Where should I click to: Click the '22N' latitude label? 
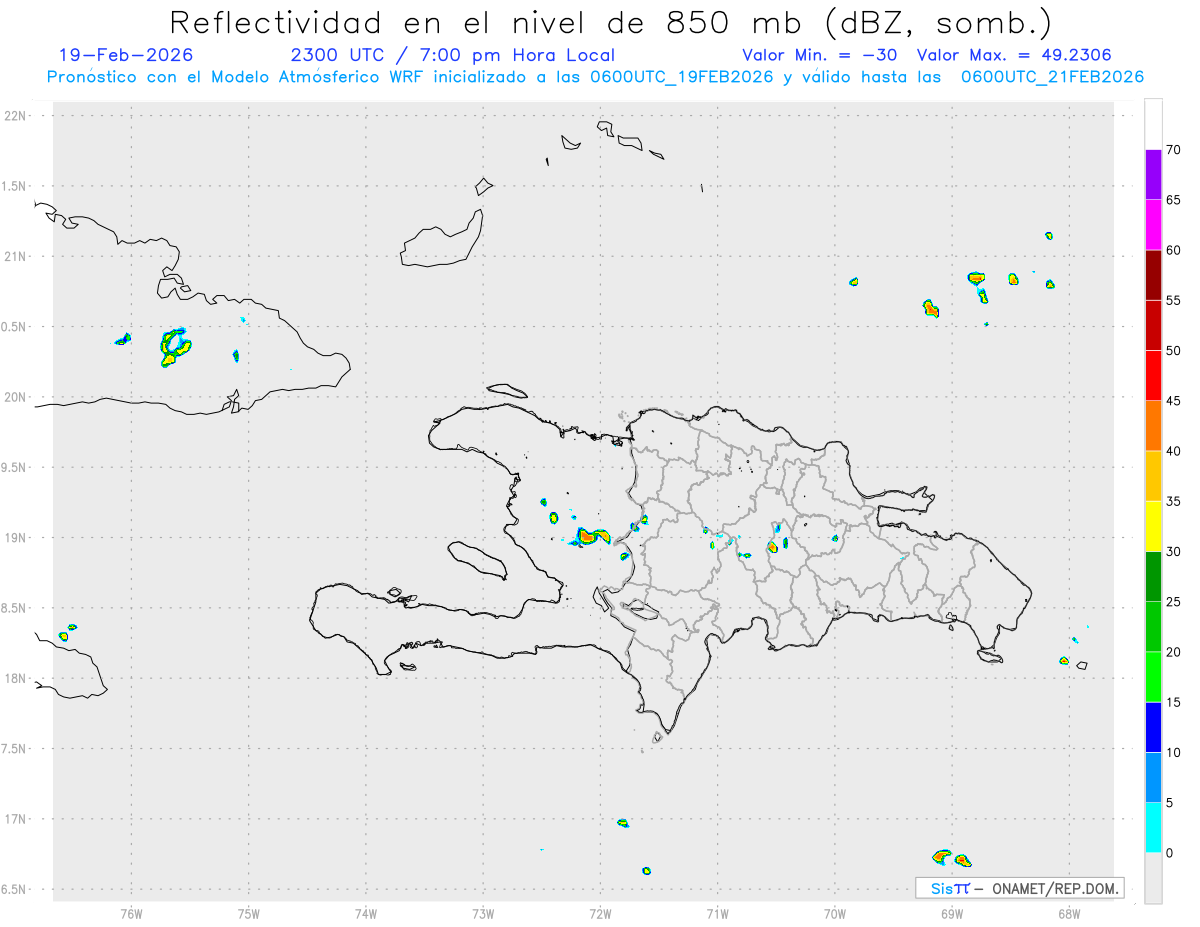click(x=16, y=116)
